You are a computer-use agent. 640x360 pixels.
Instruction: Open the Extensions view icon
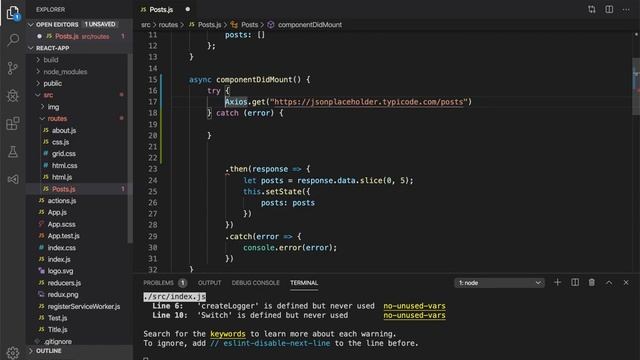click(13, 123)
